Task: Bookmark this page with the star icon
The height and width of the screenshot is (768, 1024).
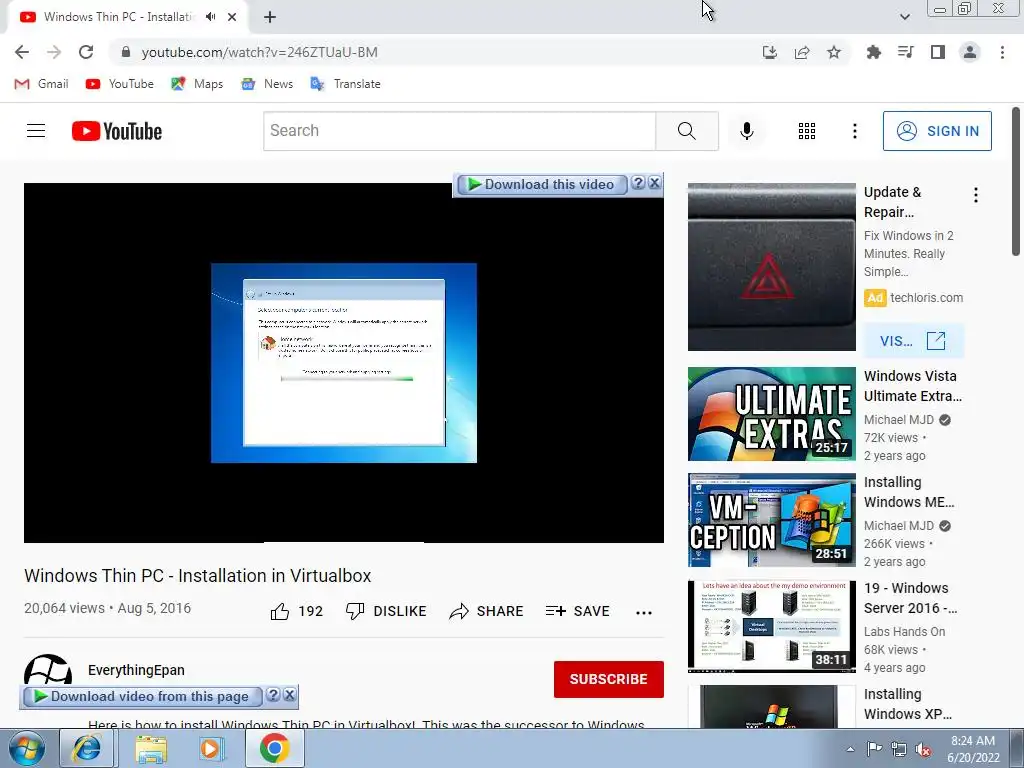Action: pos(834,52)
